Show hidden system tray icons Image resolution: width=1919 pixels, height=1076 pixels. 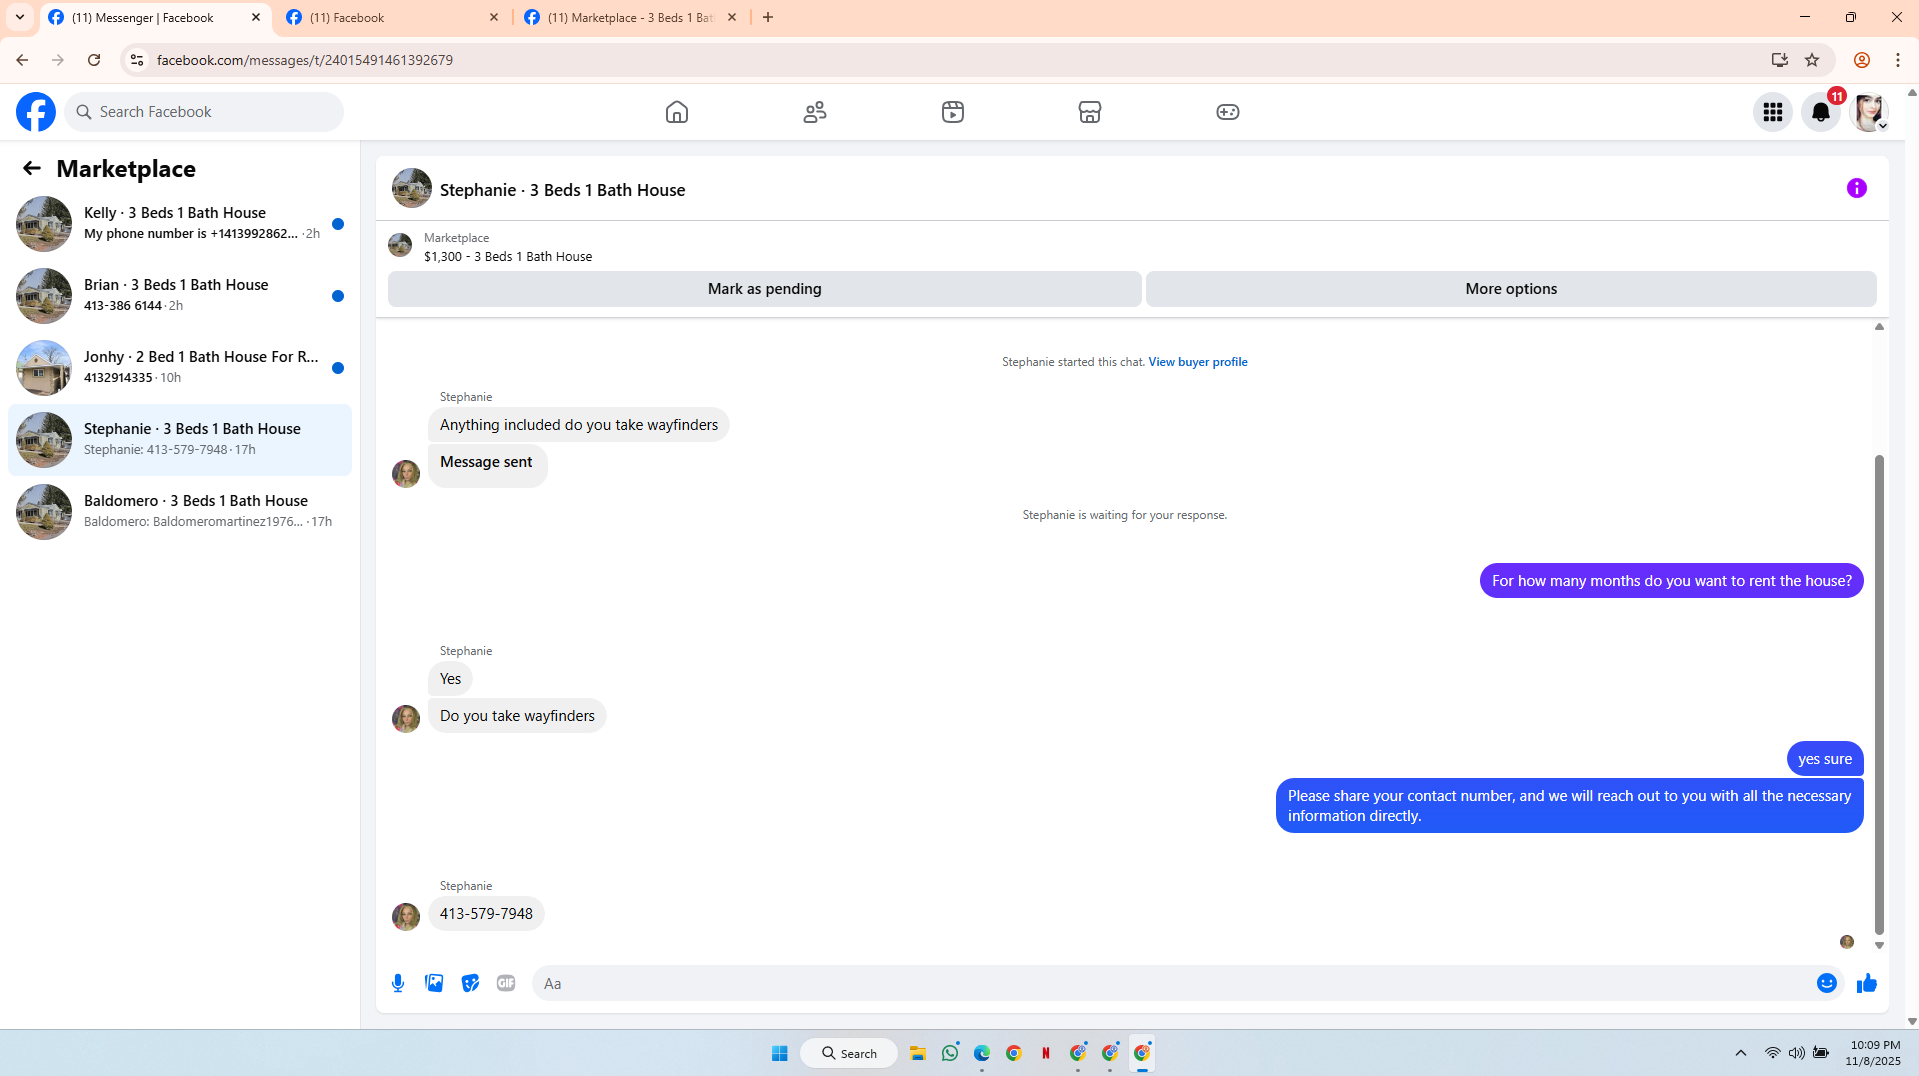(1741, 1053)
